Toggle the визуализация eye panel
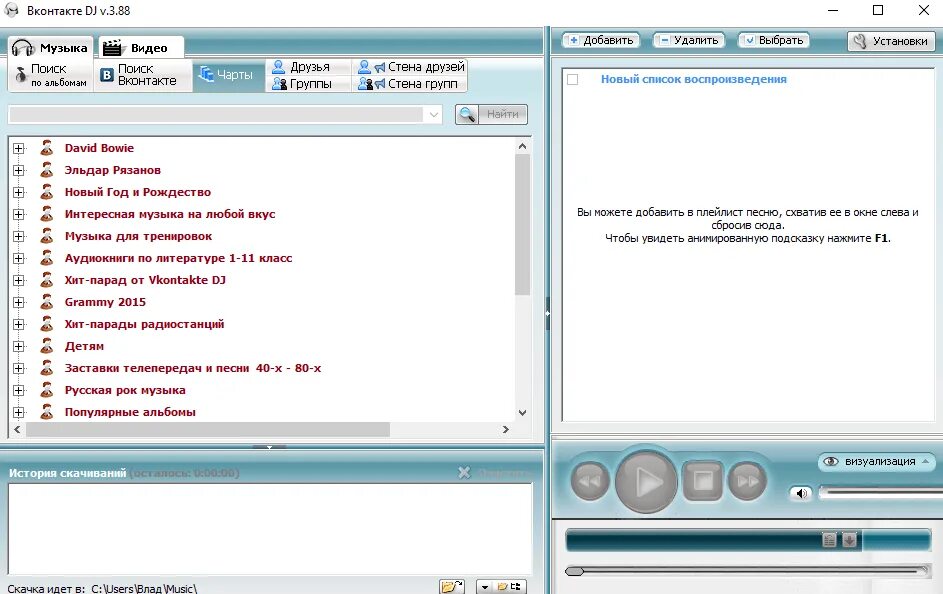The image size is (943, 594). [876, 462]
